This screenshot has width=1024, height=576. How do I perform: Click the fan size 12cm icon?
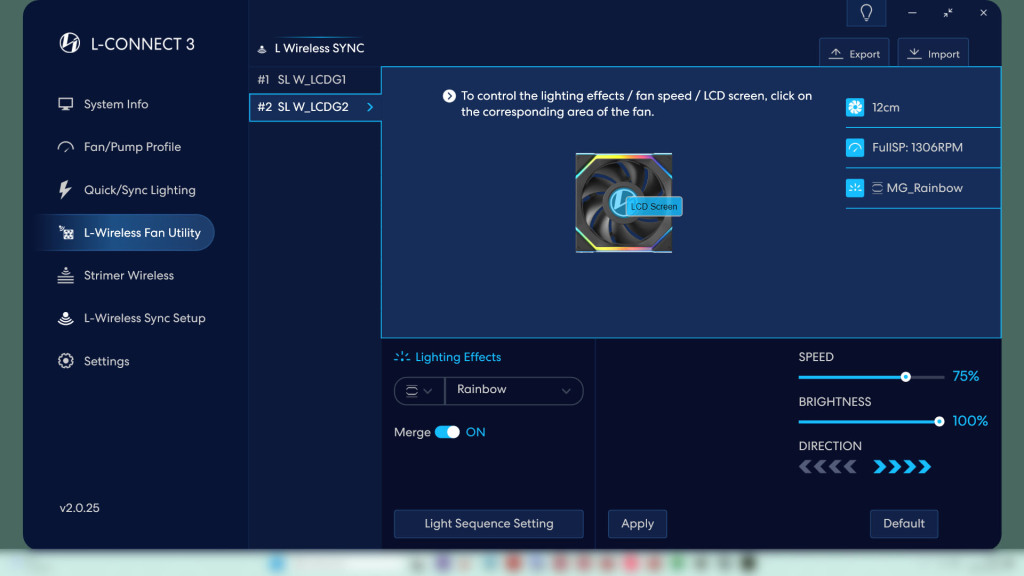[x=855, y=107]
